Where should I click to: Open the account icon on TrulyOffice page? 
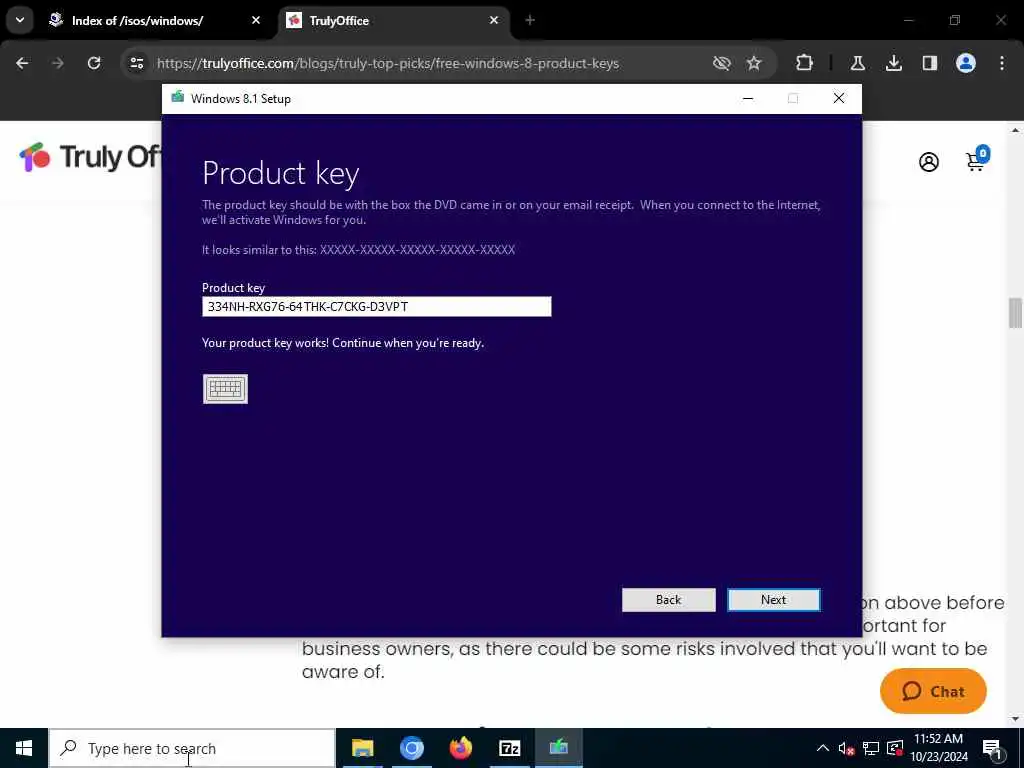[929, 162]
